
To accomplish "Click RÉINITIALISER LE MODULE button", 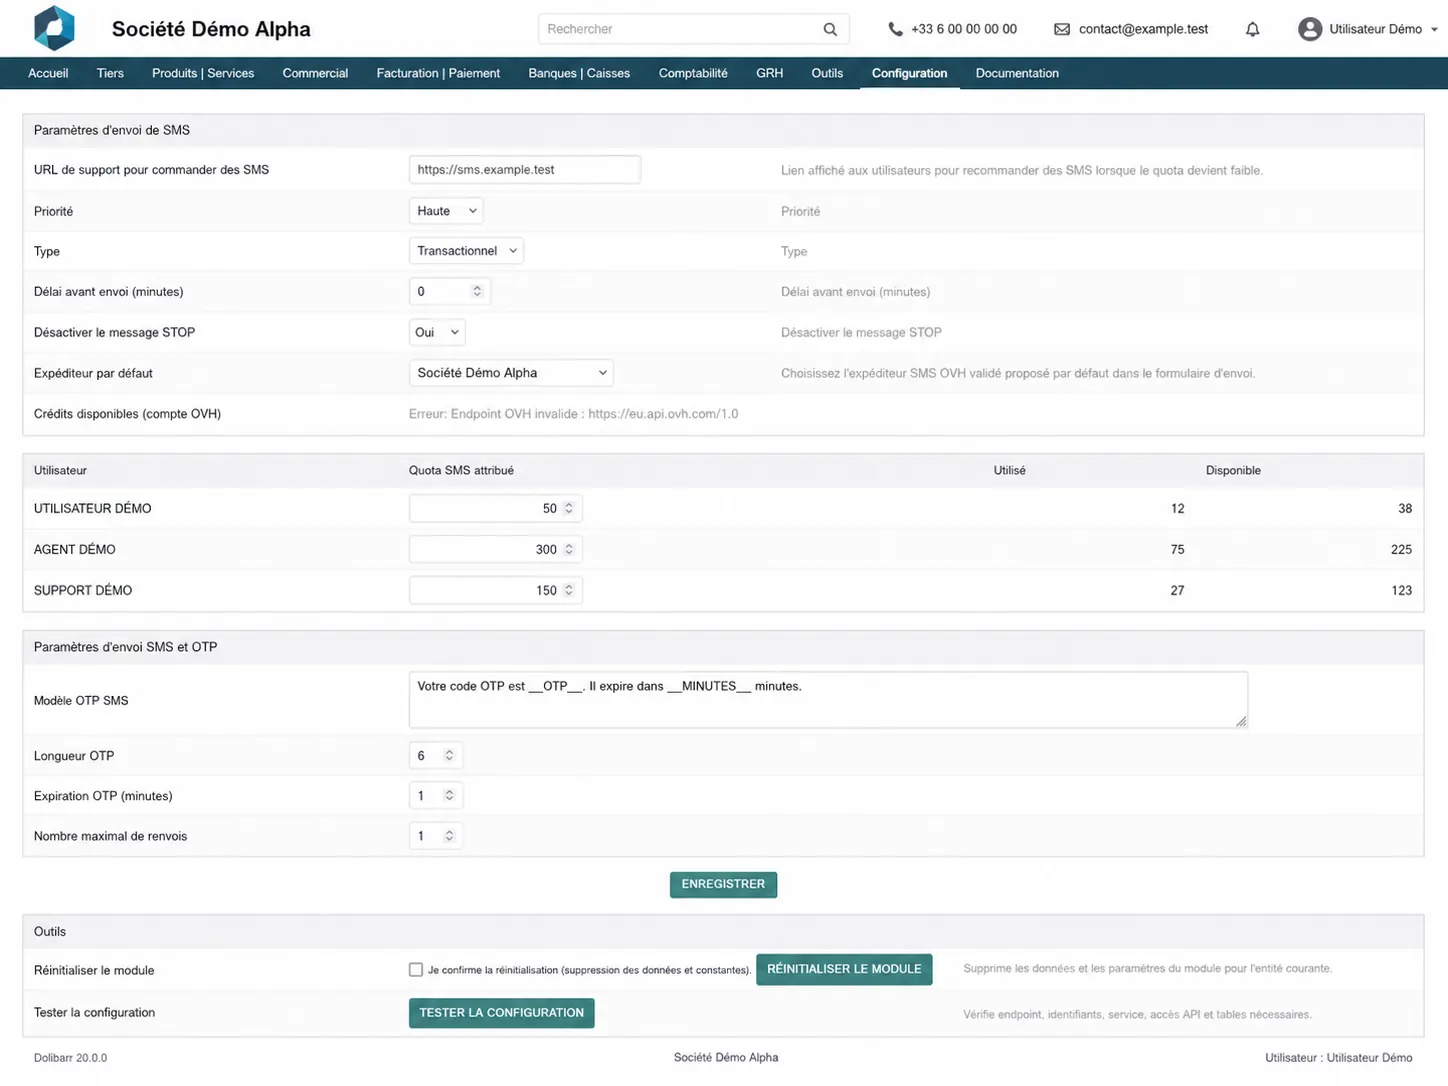I will pyautogui.click(x=844, y=969).
